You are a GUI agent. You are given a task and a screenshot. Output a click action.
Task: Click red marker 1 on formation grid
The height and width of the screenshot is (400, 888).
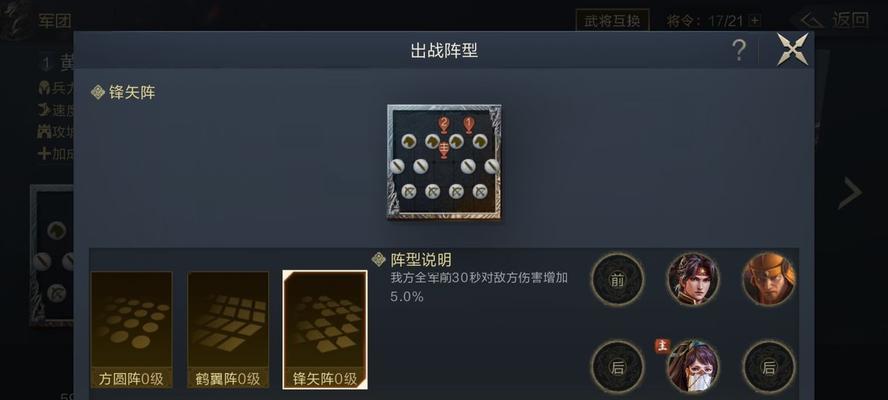click(468, 124)
